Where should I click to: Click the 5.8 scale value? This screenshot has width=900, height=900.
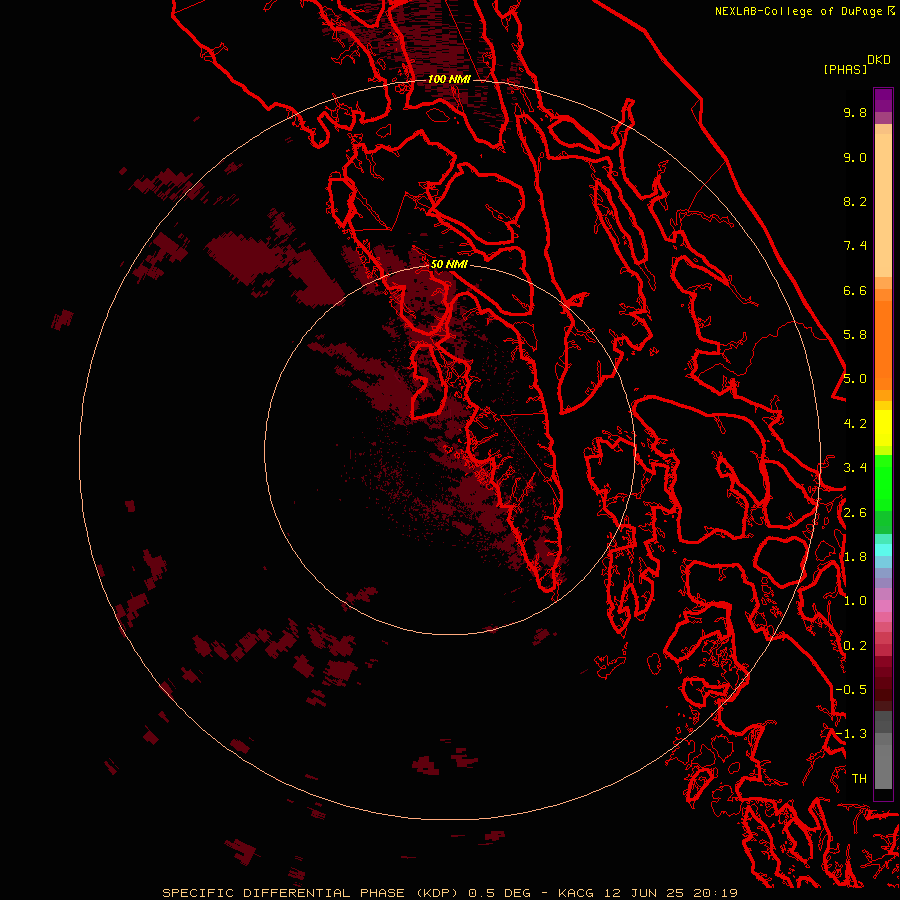(855, 335)
